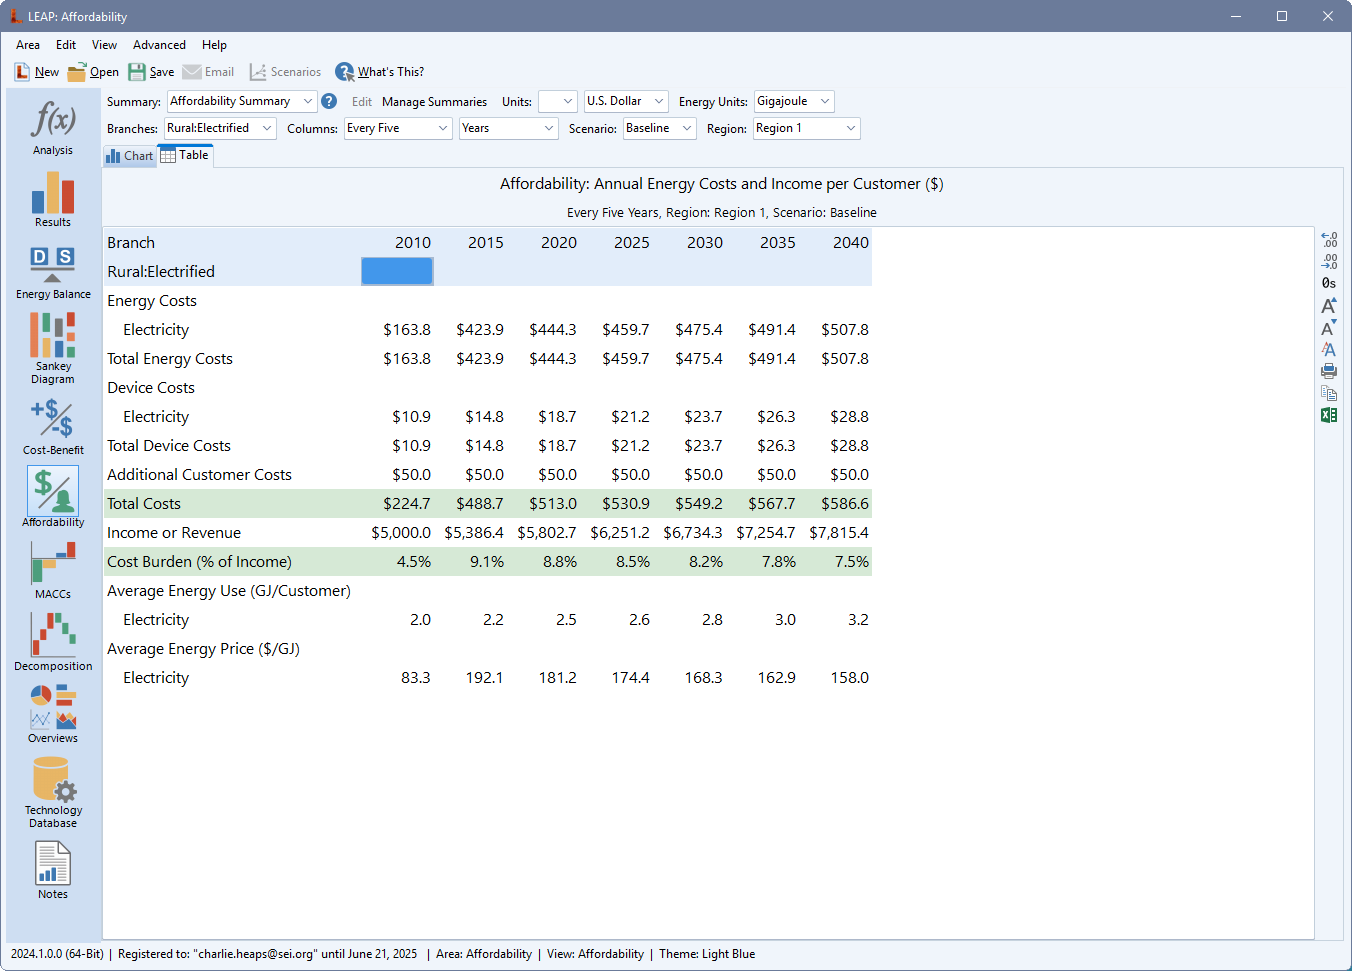Switch to the Results view
Screen dimensions: 1352x971
[x=53, y=199]
